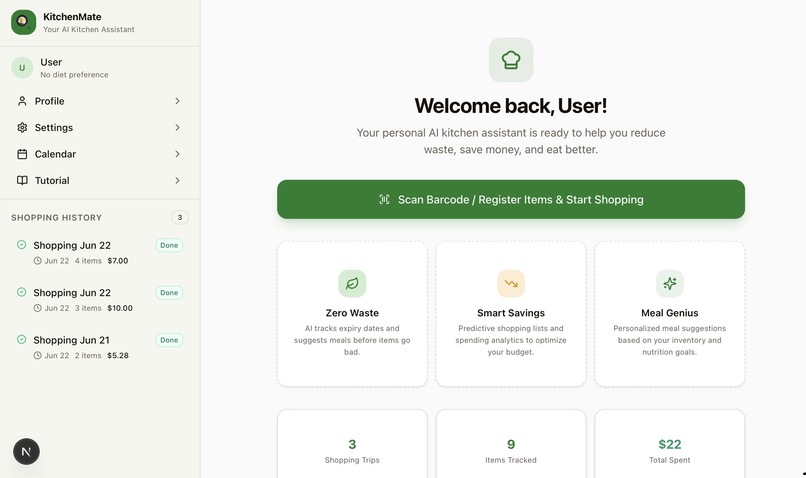Click the Calendar icon in sidebar
The image size is (806, 478).
pyautogui.click(x=22, y=154)
